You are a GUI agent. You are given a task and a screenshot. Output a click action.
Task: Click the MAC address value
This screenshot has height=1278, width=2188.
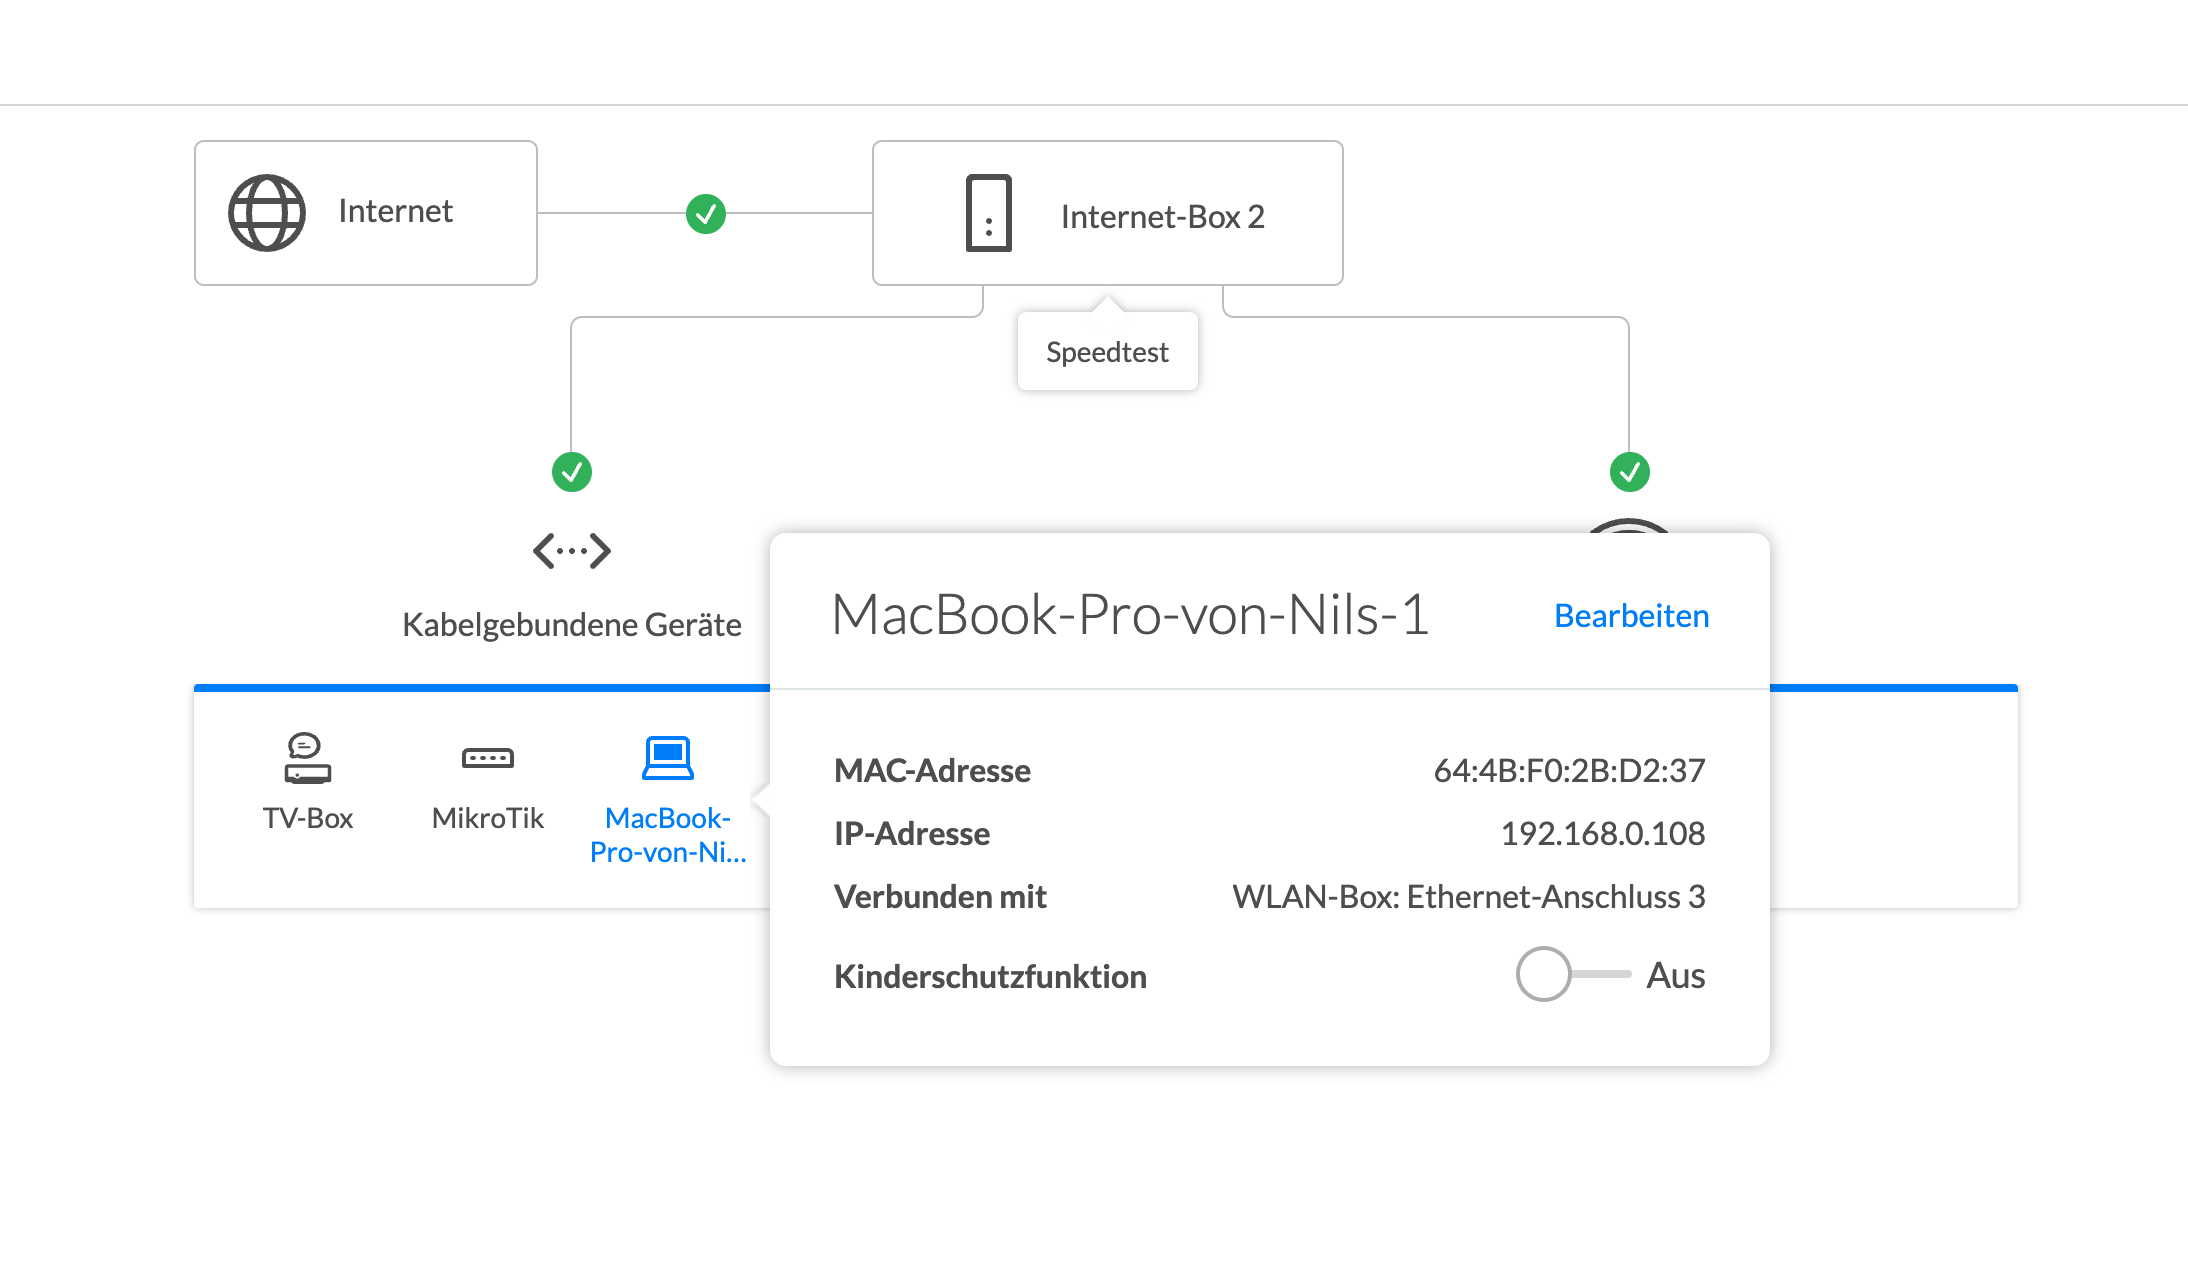click(x=1568, y=770)
